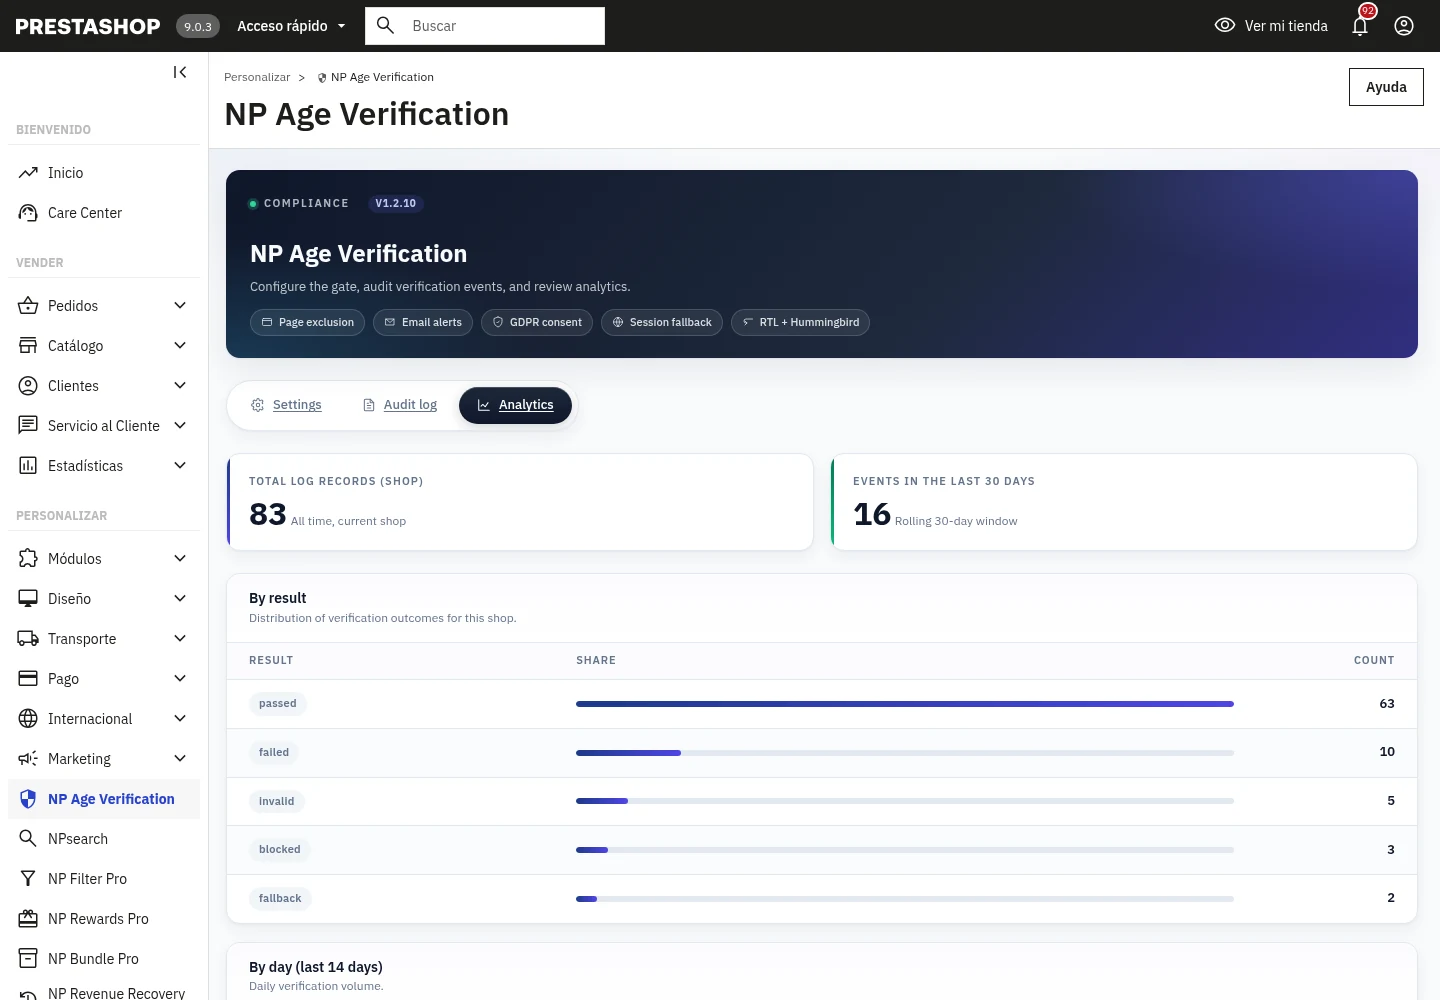Image resolution: width=1440 pixels, height=1000 pixels.
Task: Collapse the sidebar menu icon
Action: tap(180, 72)
